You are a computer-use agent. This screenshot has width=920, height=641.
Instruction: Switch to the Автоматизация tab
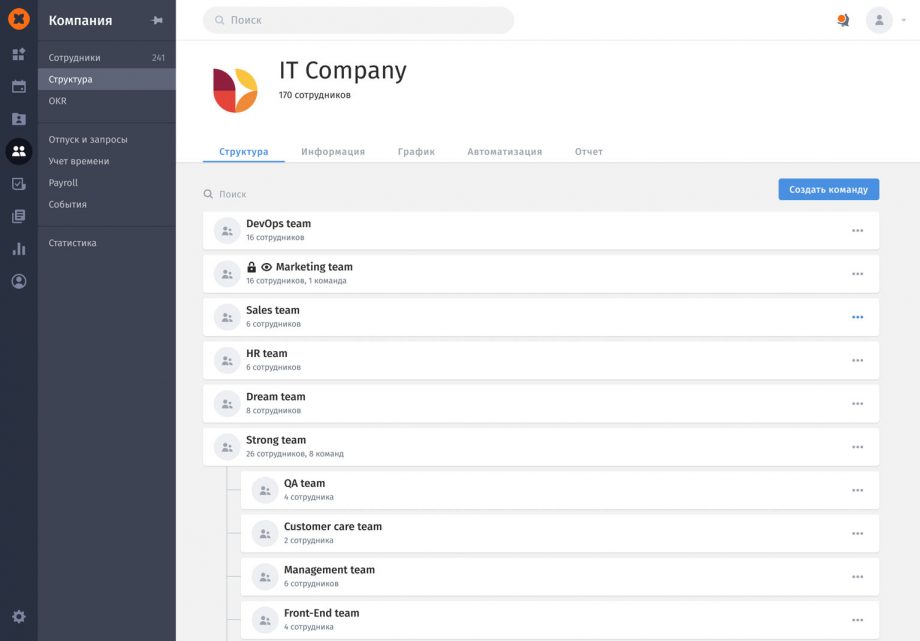(504, 152)
